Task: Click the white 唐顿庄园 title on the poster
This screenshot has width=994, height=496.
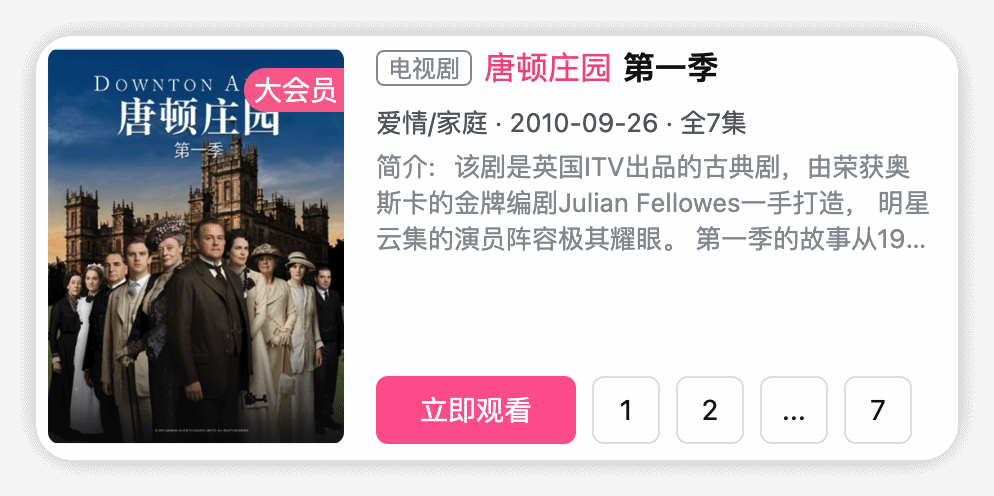Action: pyautogui.click(x=198, y=118)
